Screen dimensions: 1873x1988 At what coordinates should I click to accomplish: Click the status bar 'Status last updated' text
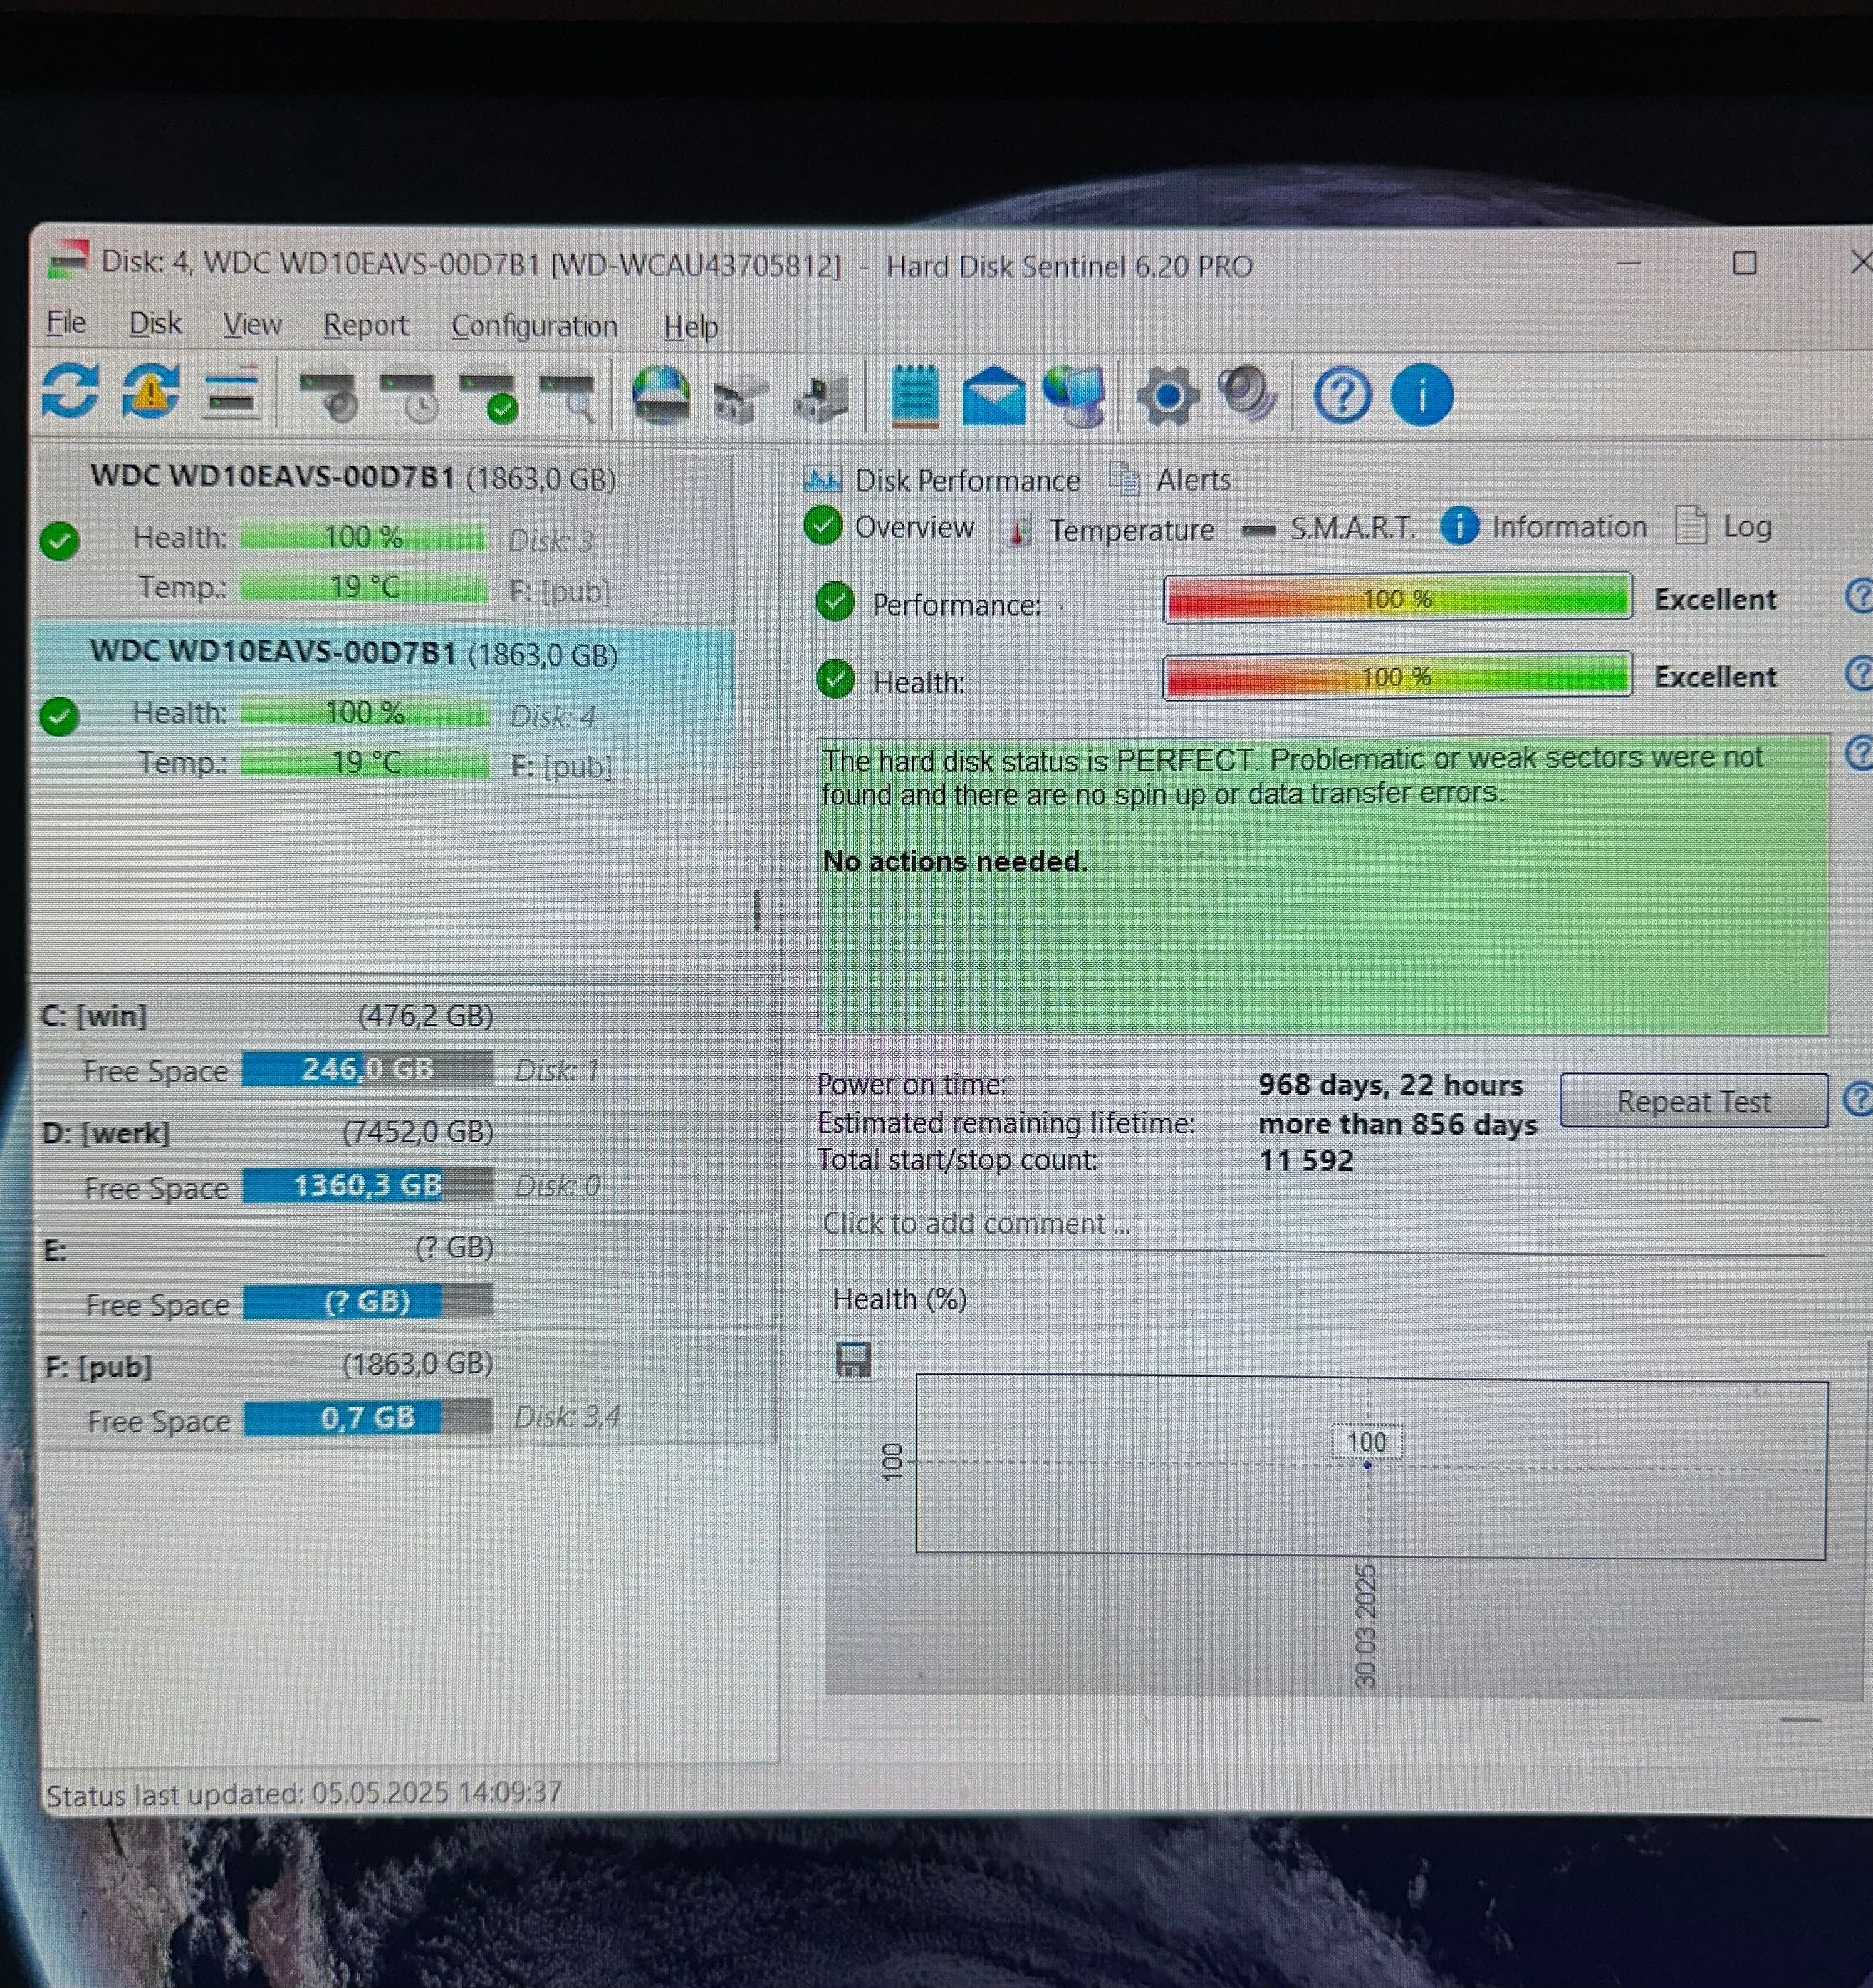pos(304,1793)
